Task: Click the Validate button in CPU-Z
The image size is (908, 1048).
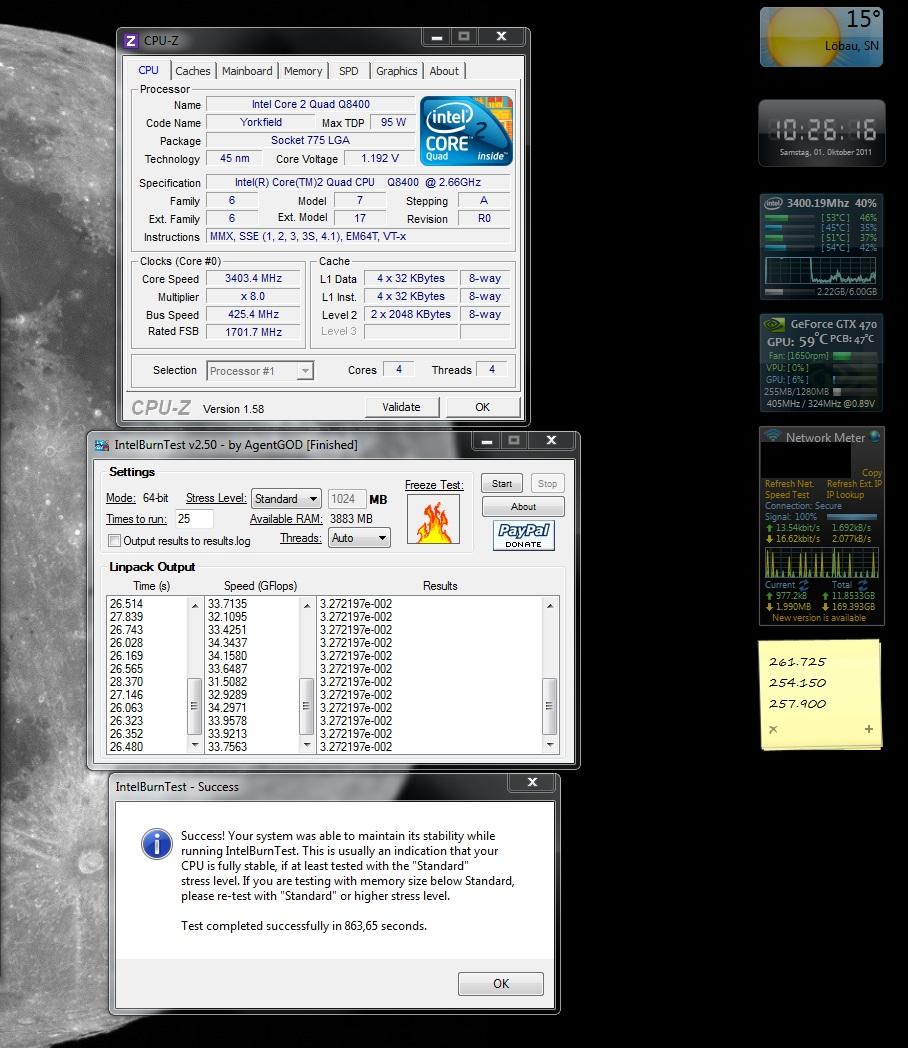Action: 402,407
